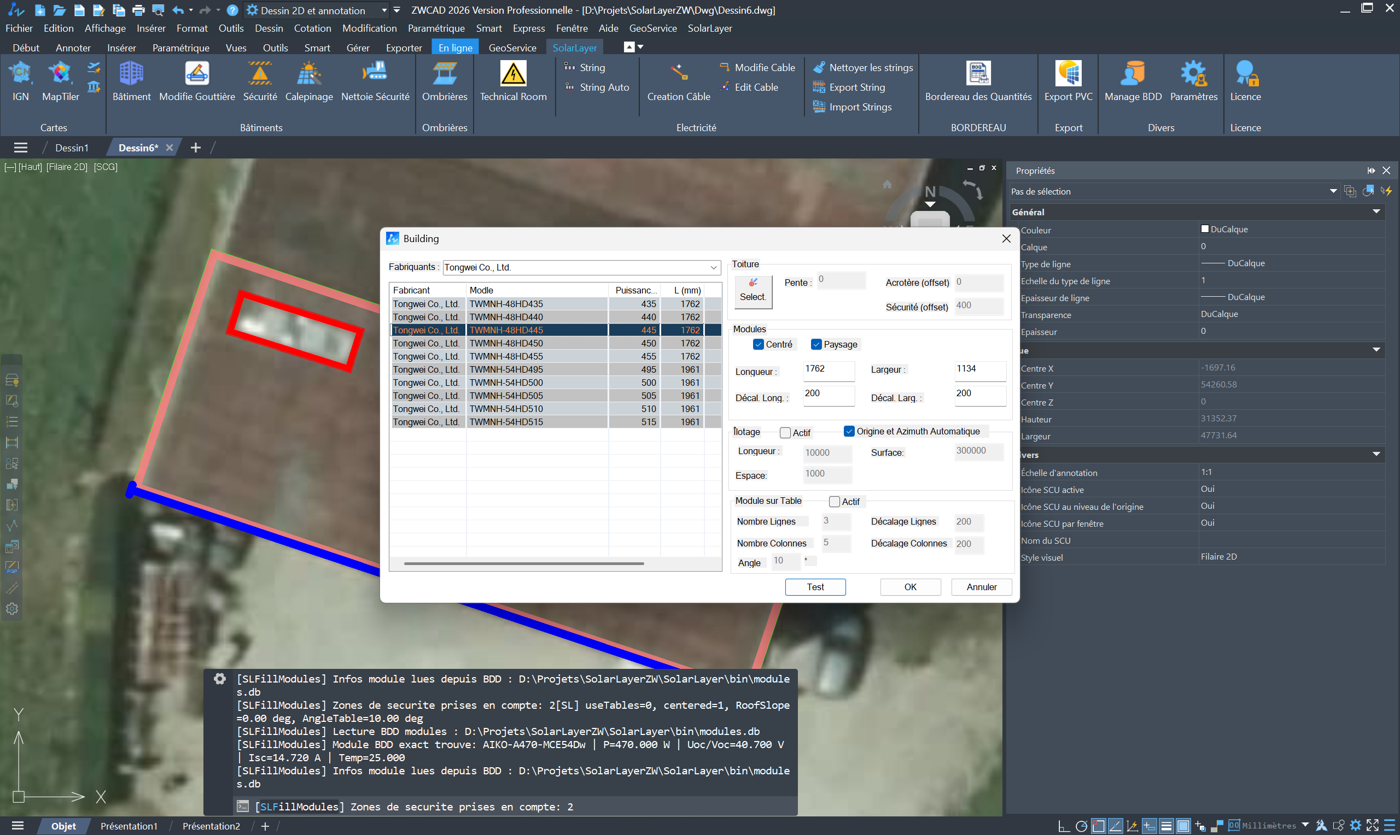This screenshot has width=1400, height=835.
Task: Launch the Export PVC tool
Action: tap(1068, 81)
